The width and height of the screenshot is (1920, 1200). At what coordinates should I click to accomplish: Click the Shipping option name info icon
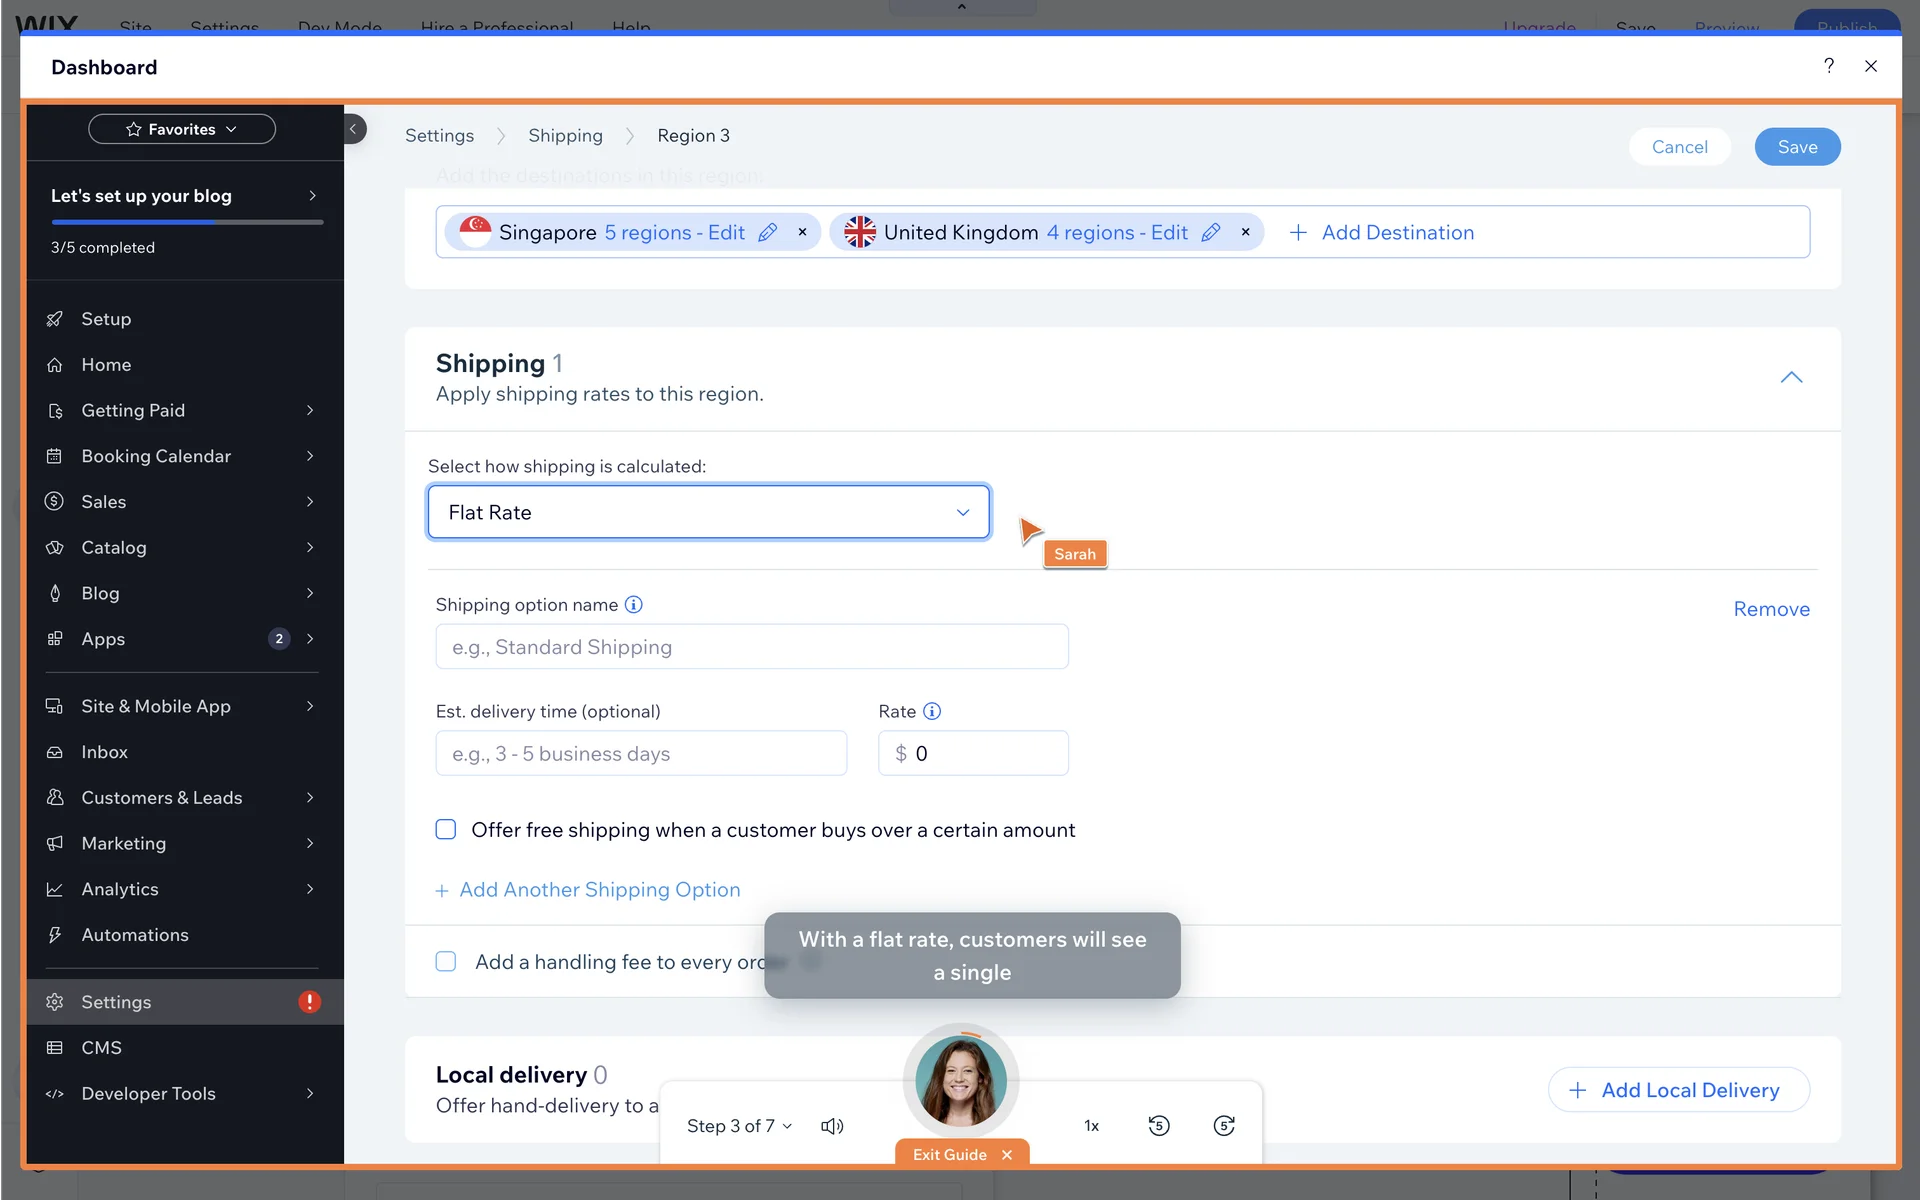pyautogui.click(x=633, y=605)
